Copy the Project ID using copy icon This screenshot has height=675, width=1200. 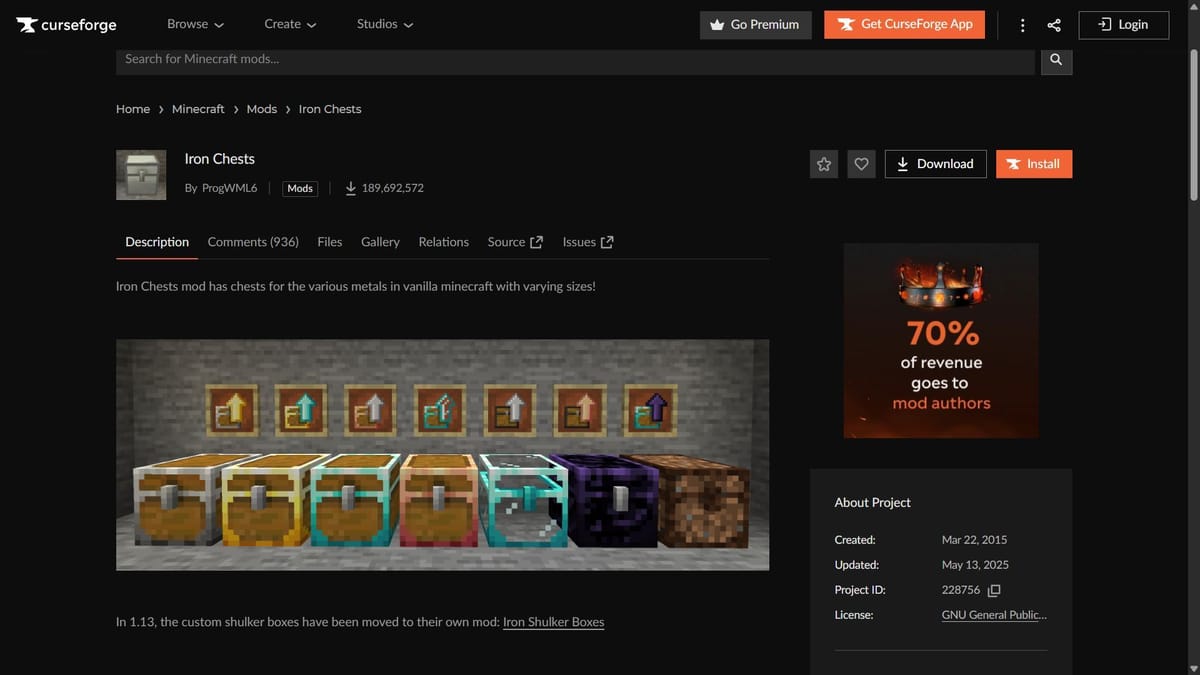tap(993, 590)
